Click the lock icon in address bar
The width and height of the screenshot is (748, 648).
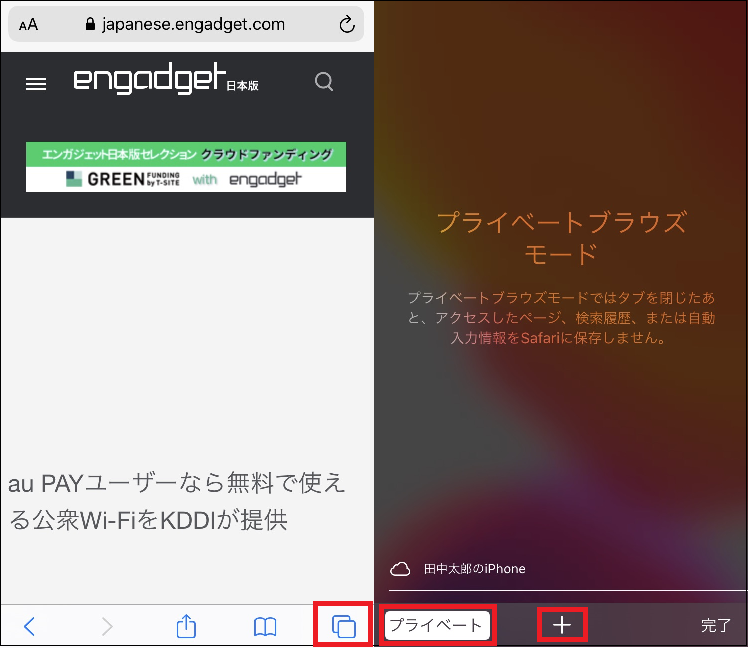tap(92, 24)
